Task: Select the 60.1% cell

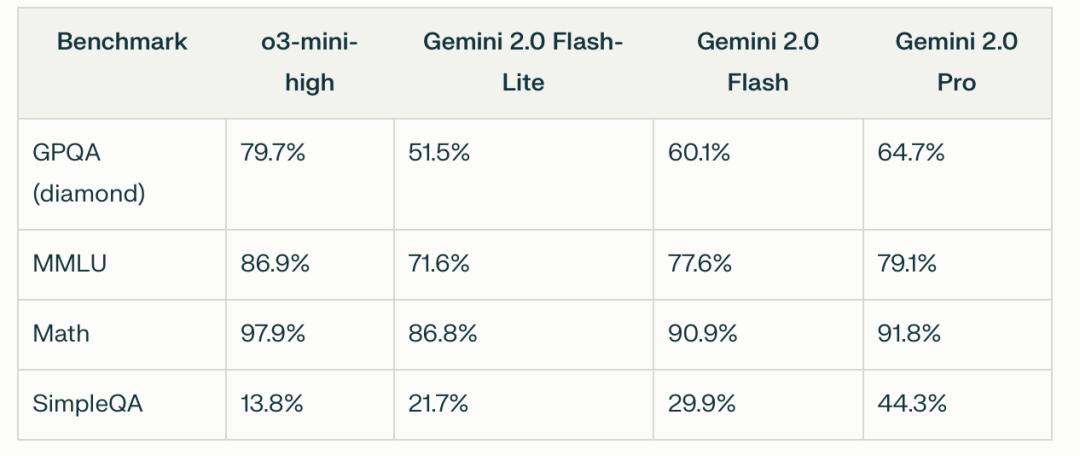Action: tap(699, 153)
